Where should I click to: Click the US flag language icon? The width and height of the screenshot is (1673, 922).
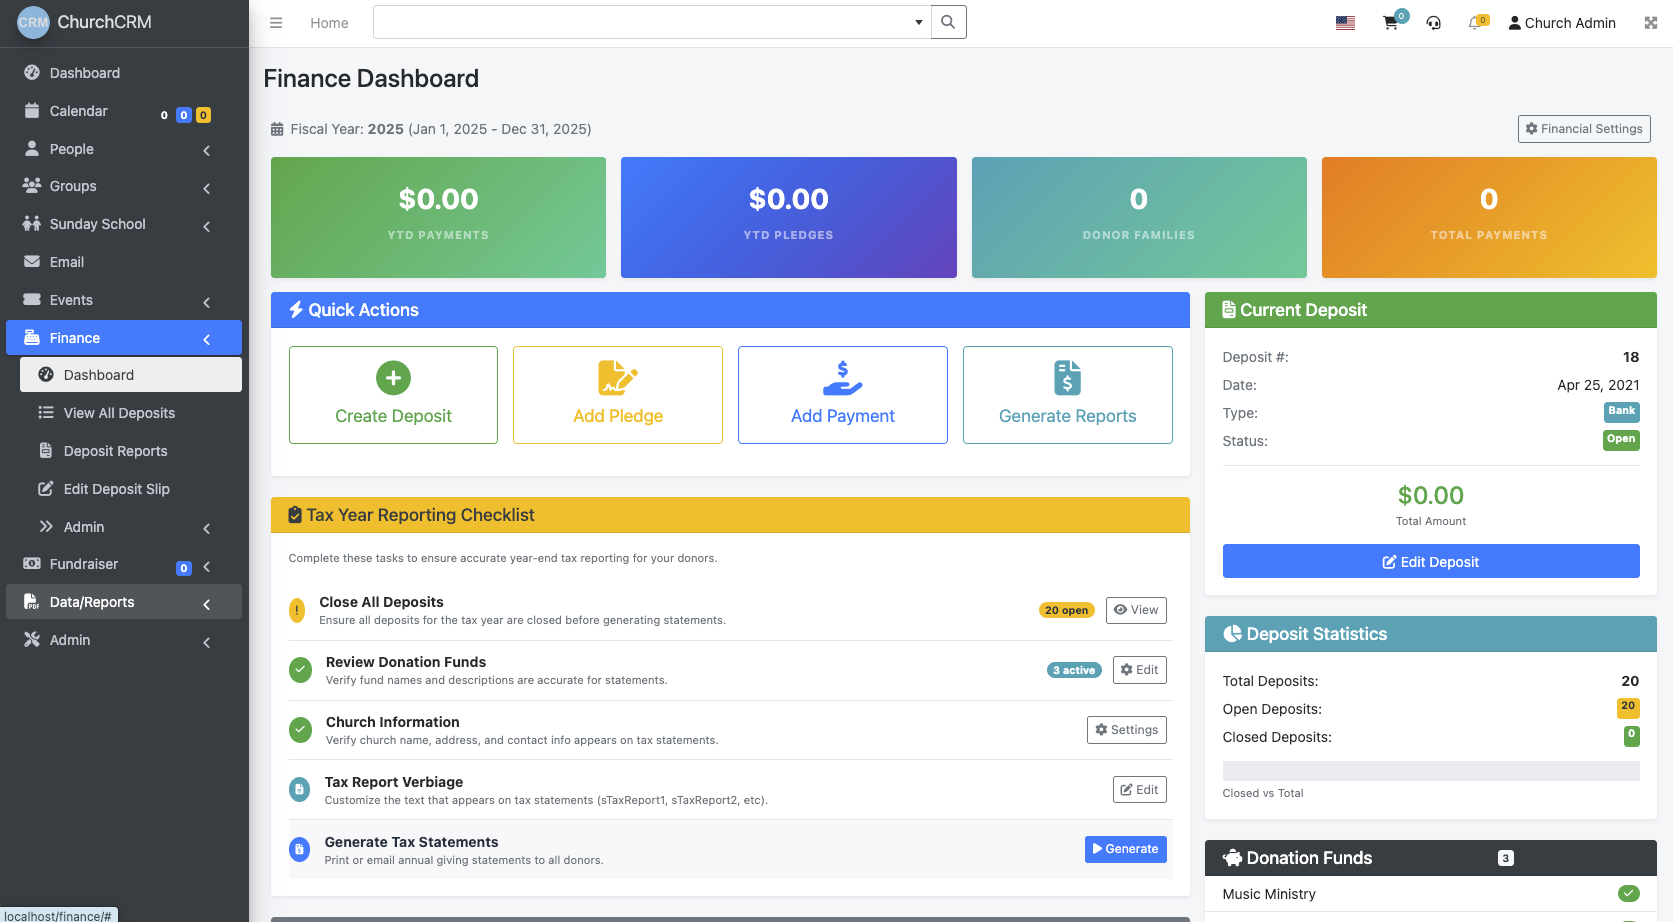(x=1345, y=22)
